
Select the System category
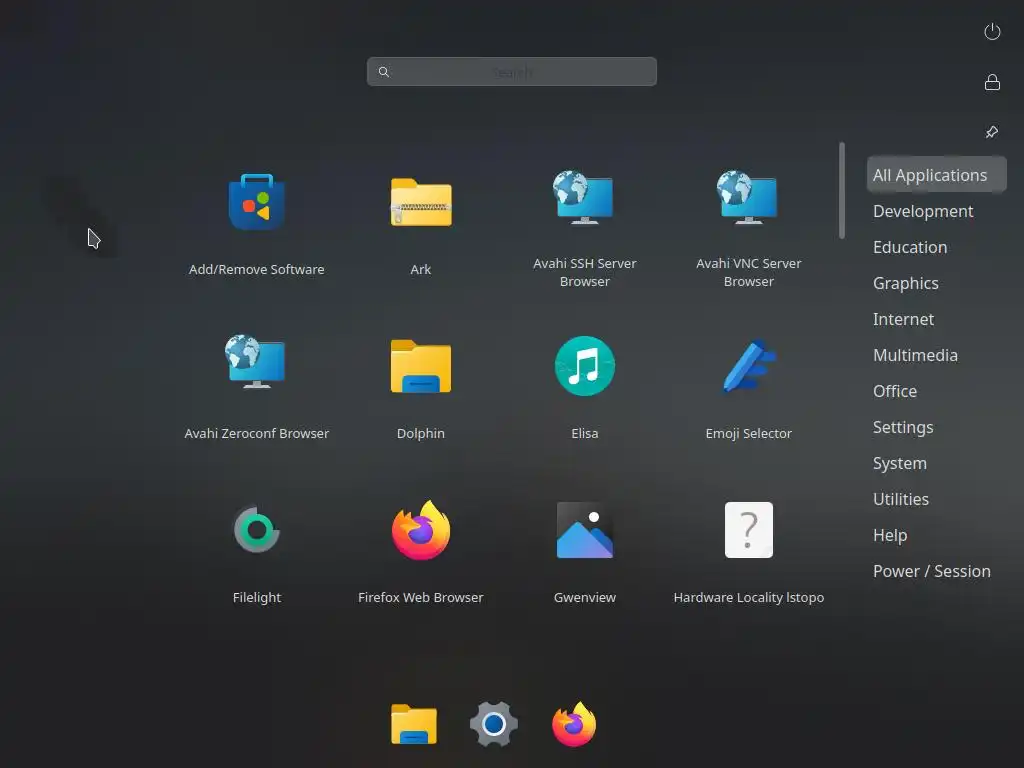[899, 463]
